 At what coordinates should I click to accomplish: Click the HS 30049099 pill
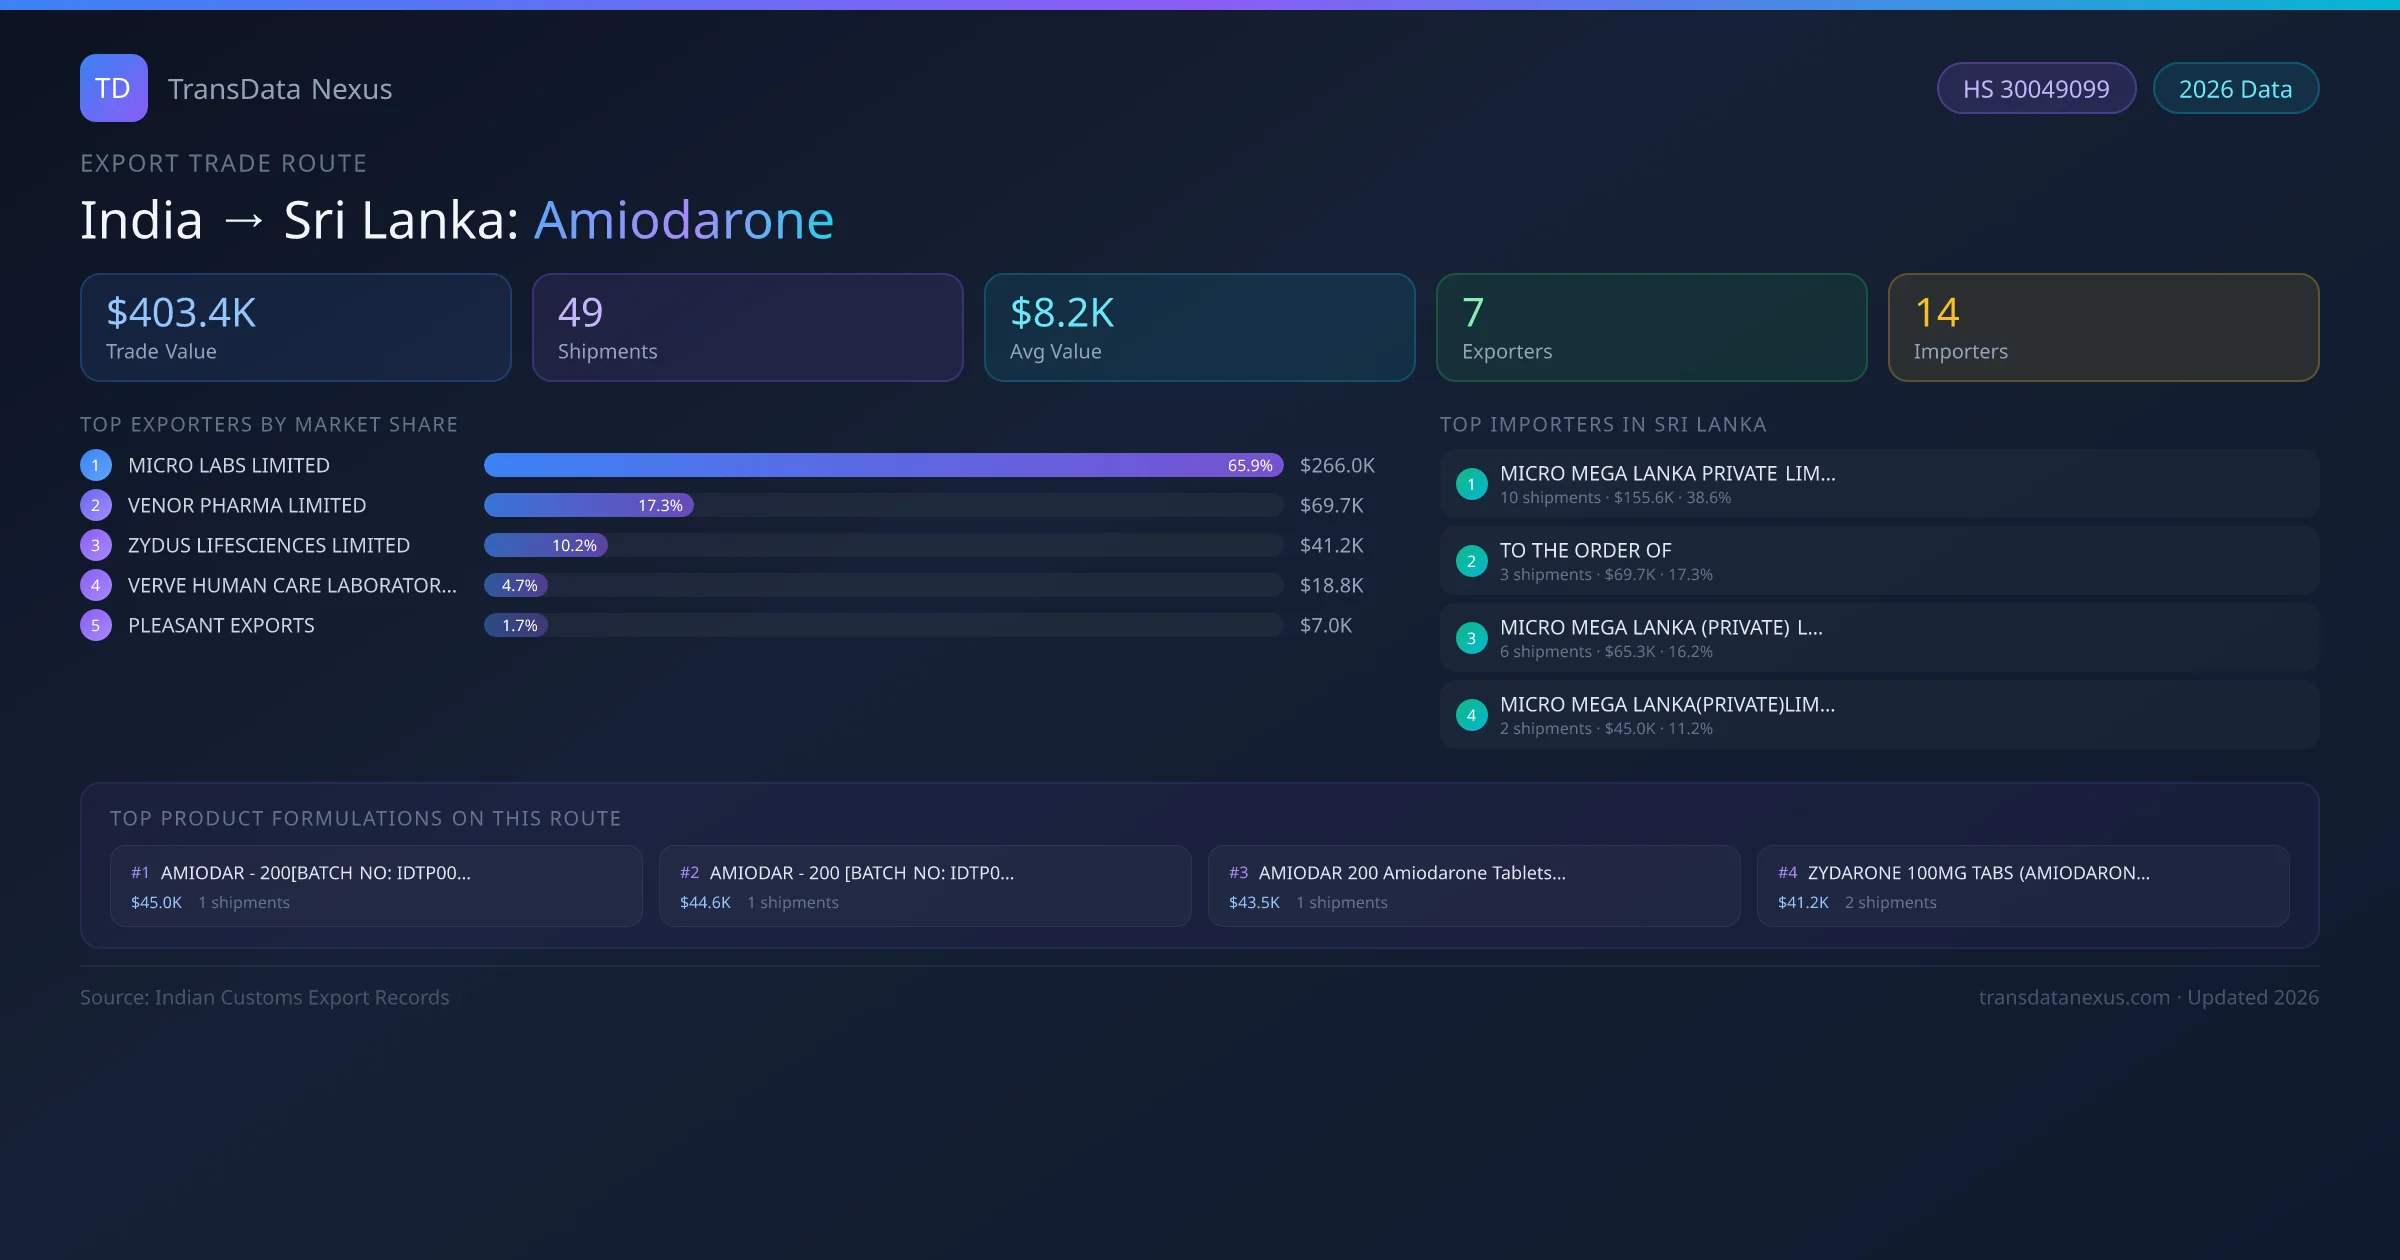pos(2035,89)
